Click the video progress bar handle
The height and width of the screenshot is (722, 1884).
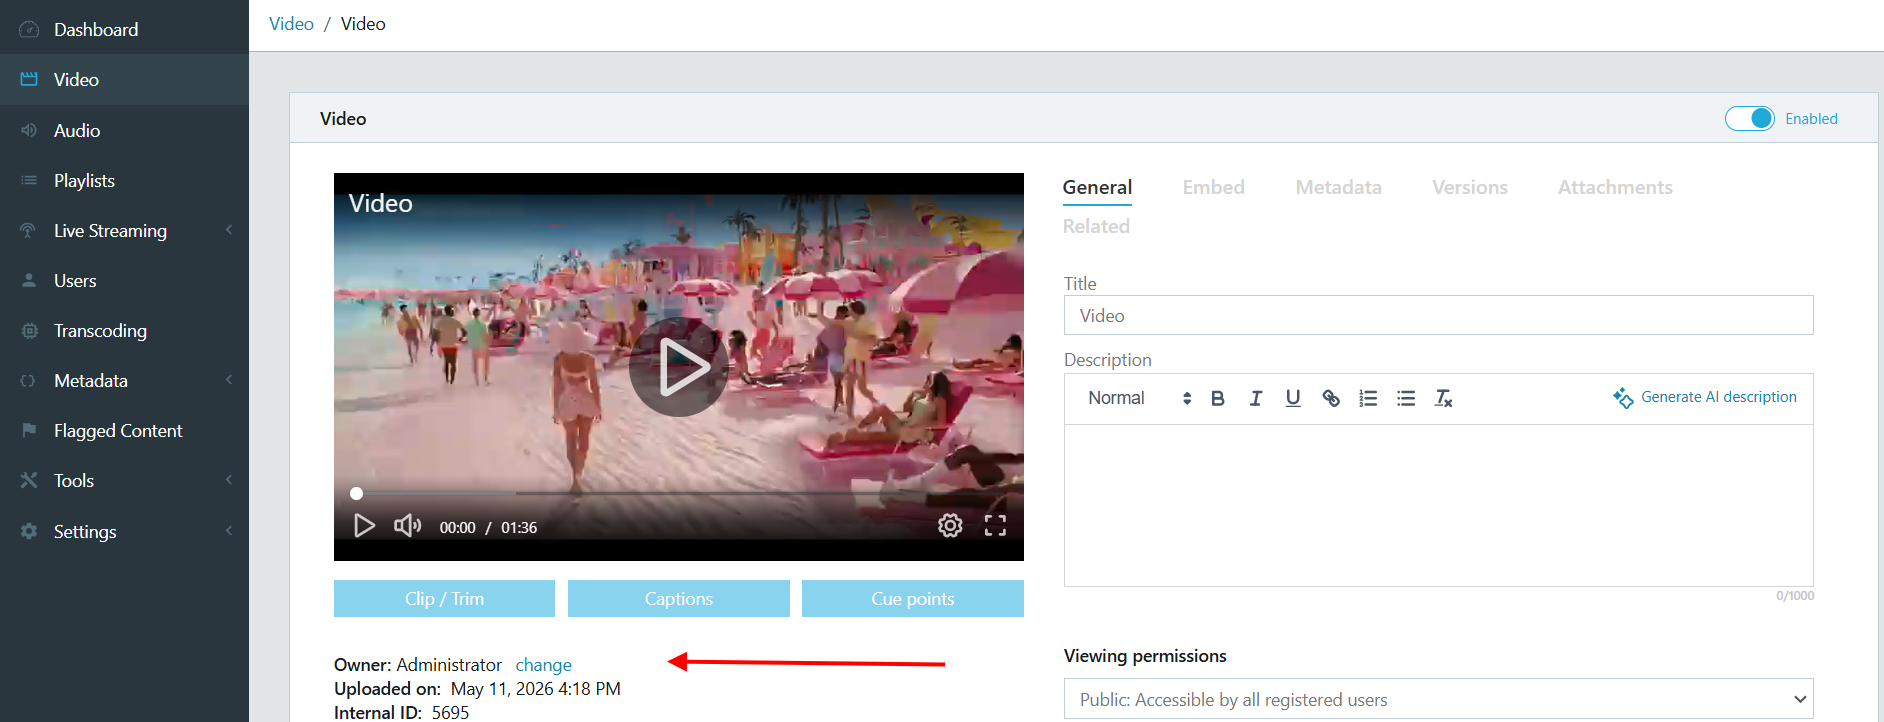point(356,493)
